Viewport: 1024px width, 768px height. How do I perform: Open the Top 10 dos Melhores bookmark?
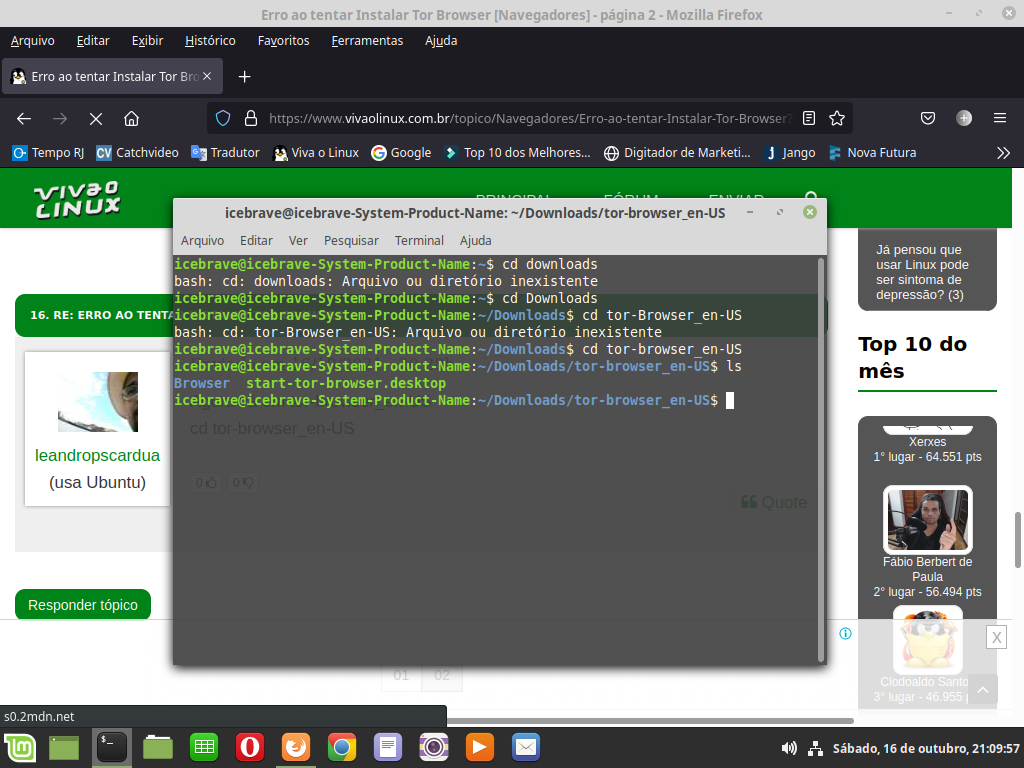517,153
